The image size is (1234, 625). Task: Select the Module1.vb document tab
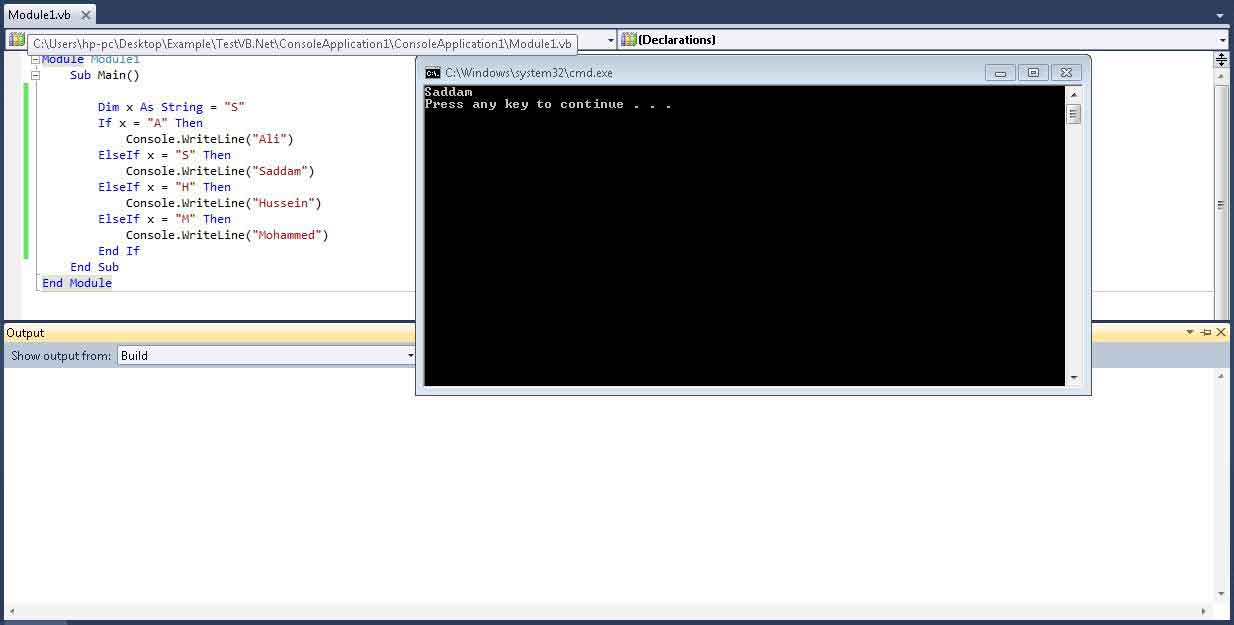(x=40, y=15)
